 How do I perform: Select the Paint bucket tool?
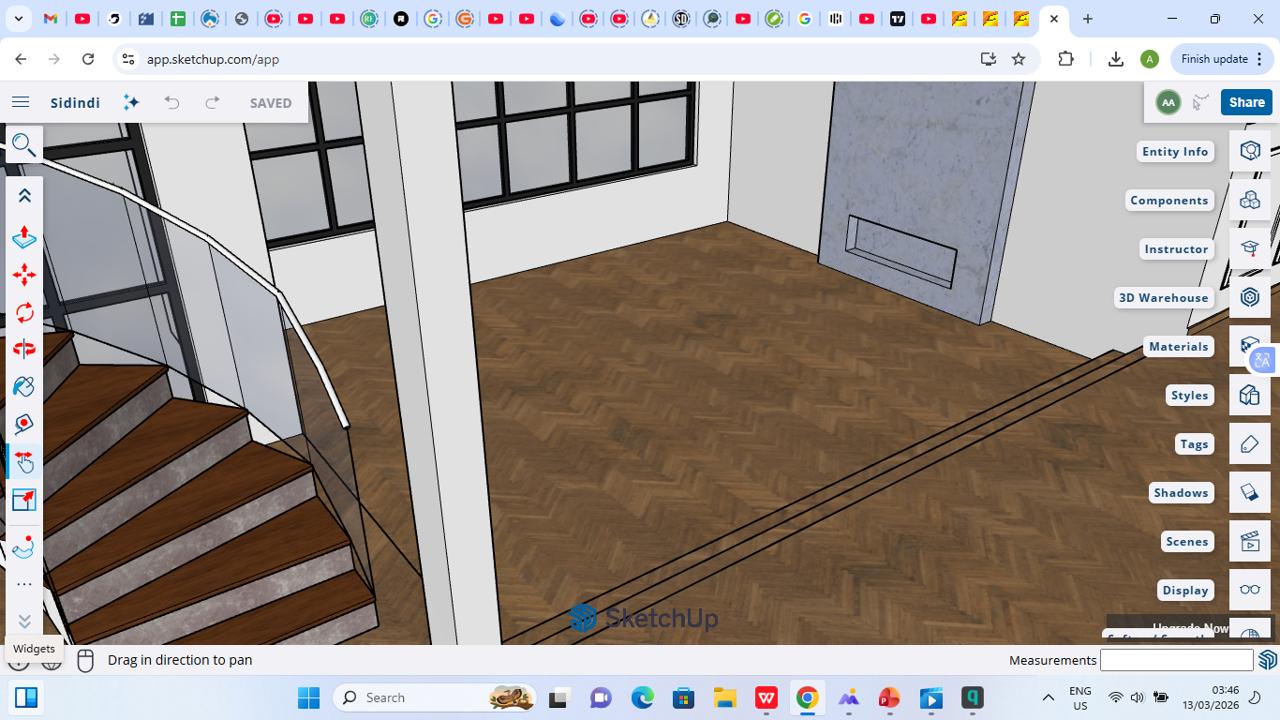point(24,387)
